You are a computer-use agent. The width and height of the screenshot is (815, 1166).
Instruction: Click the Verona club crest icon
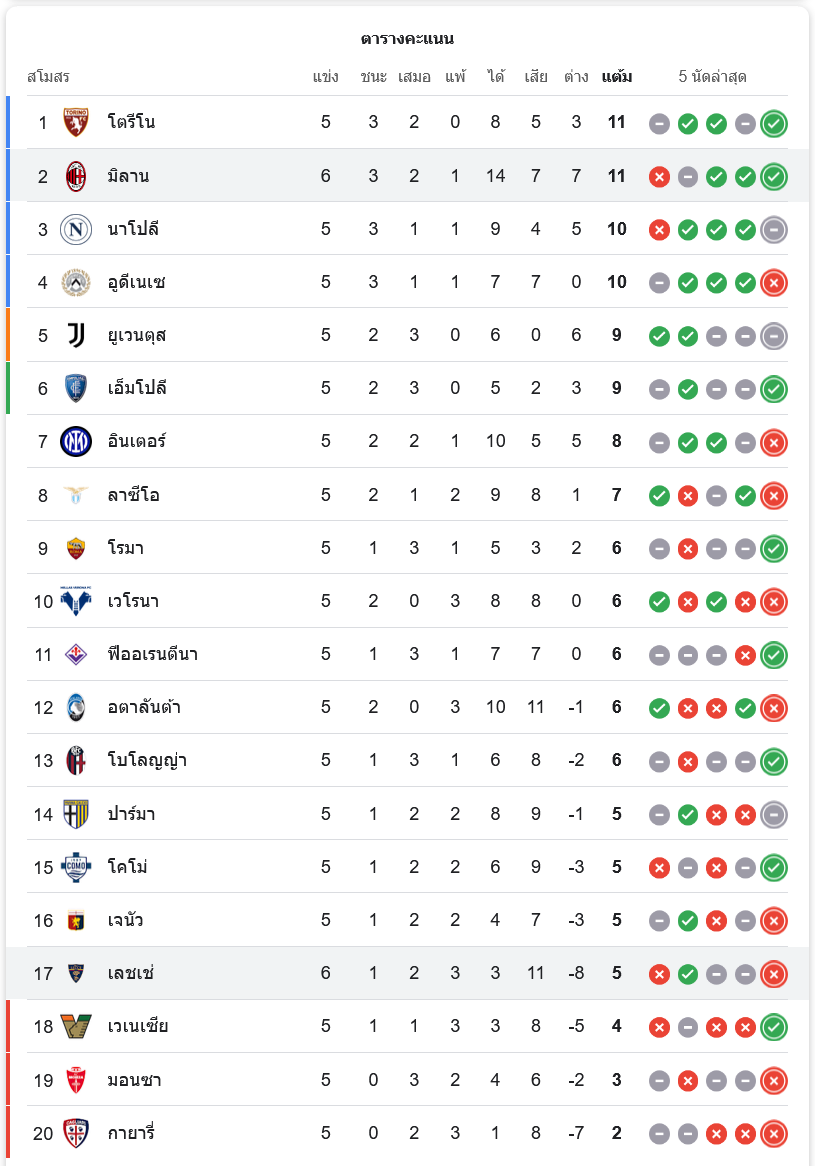76,601
